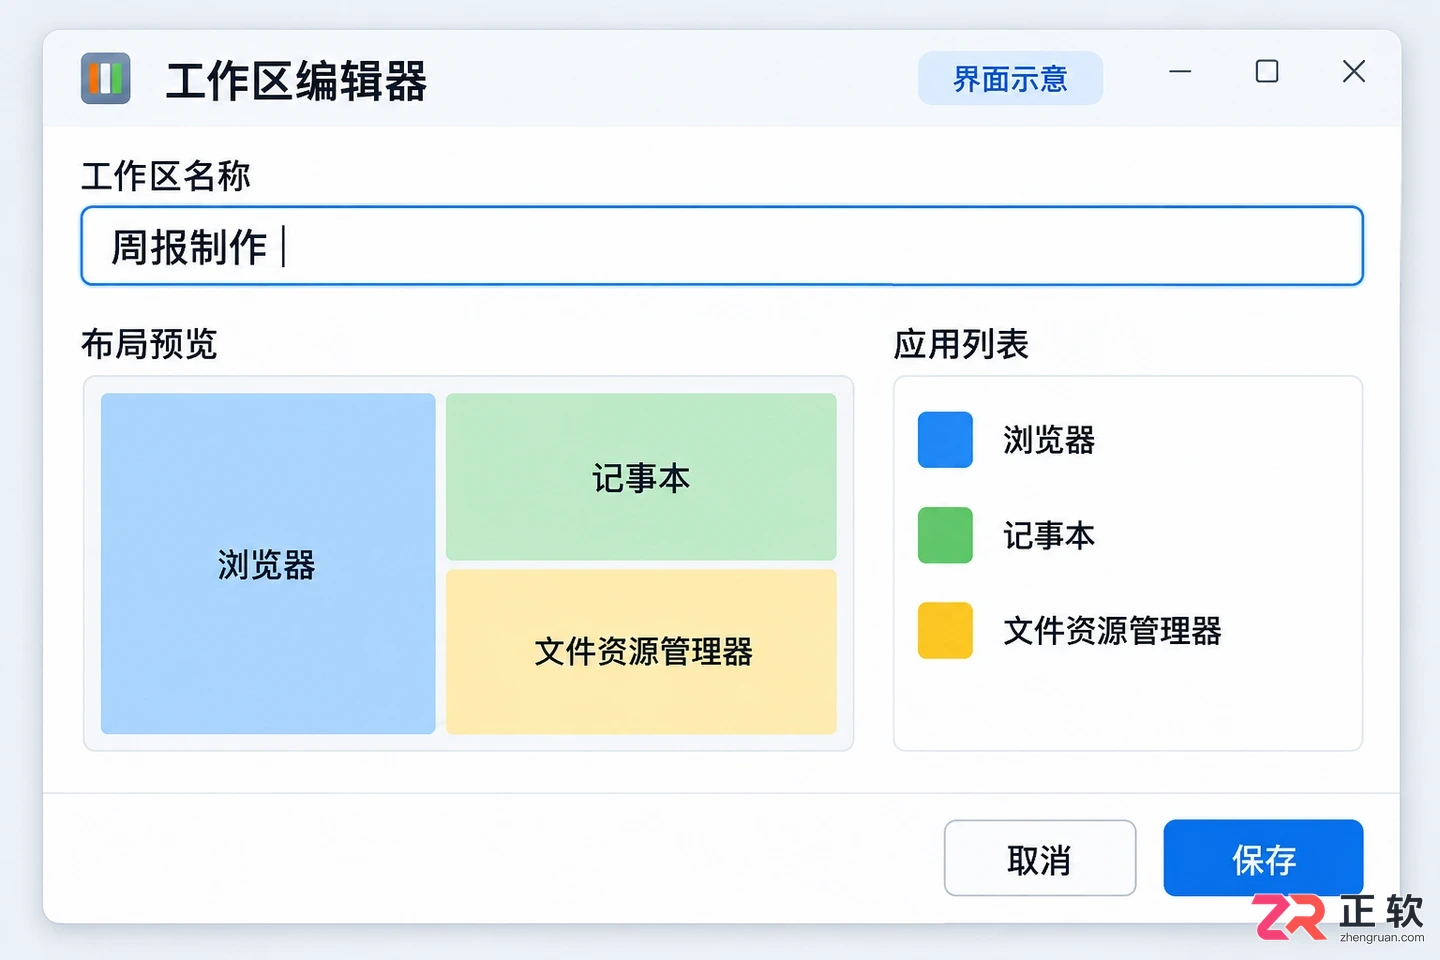Click the 工作区编辑器 app icon in title bar
1440x960 pixels.
pos(106,78)
